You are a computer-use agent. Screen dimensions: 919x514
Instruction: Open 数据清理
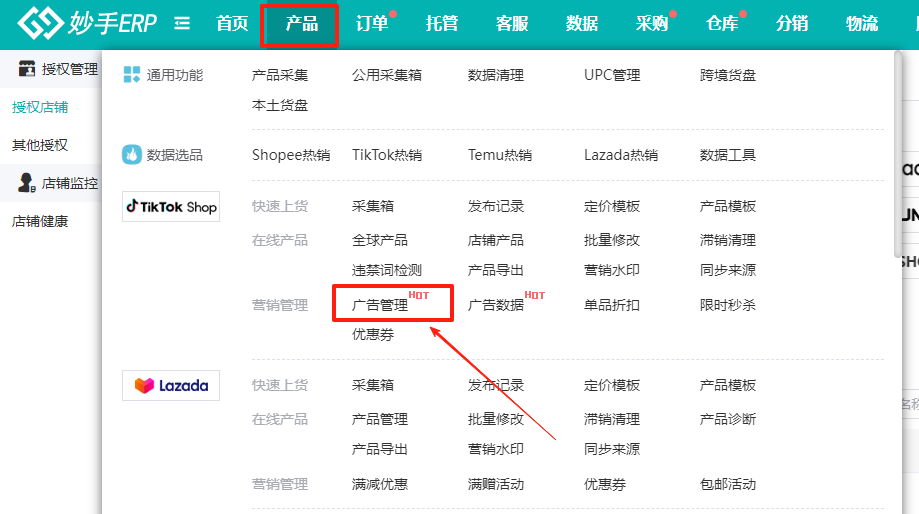(x=496, y=75)
